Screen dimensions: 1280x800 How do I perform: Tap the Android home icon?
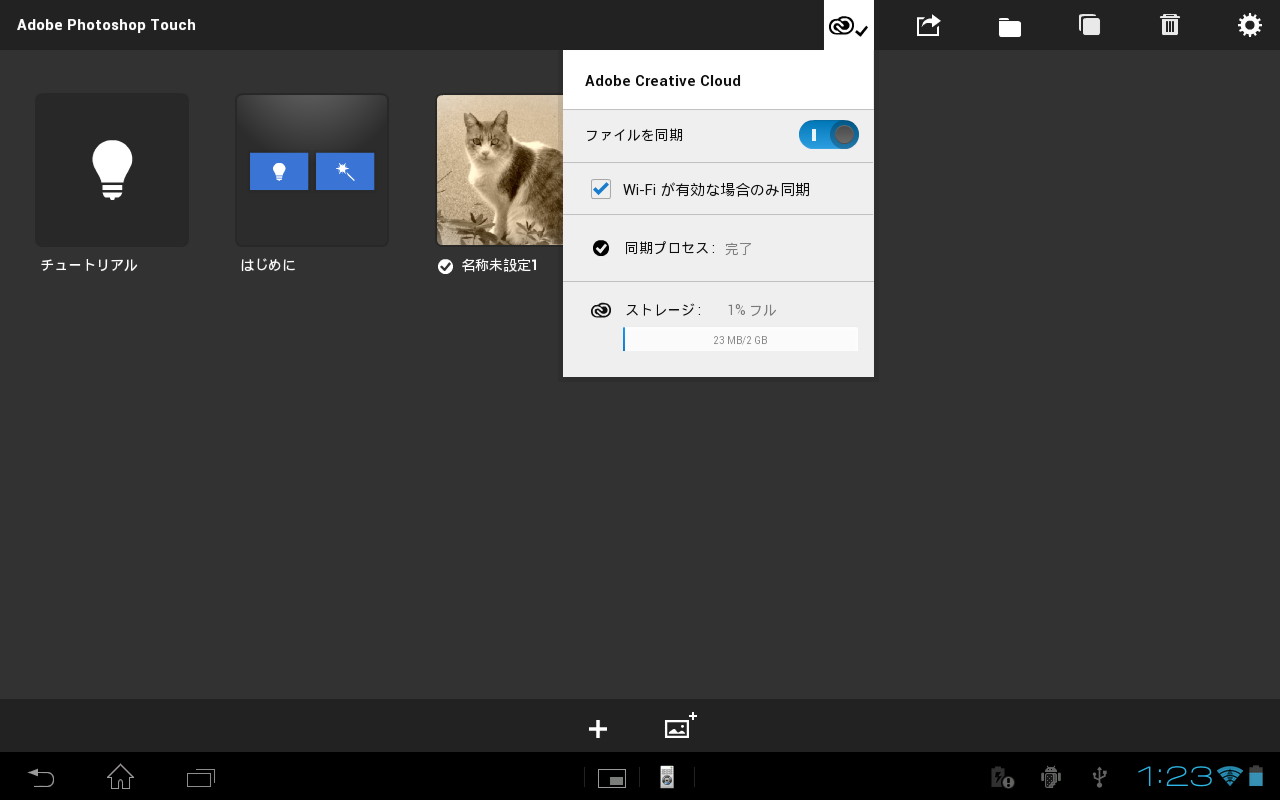pos(121,776)
